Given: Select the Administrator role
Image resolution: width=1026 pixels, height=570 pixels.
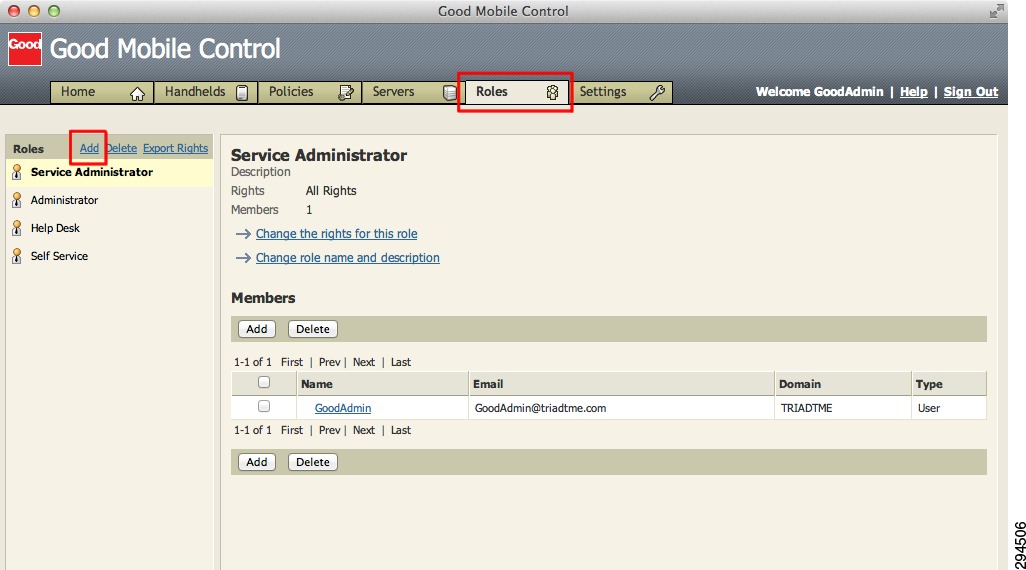Looking at the screenshot, I should pos(110,200).
